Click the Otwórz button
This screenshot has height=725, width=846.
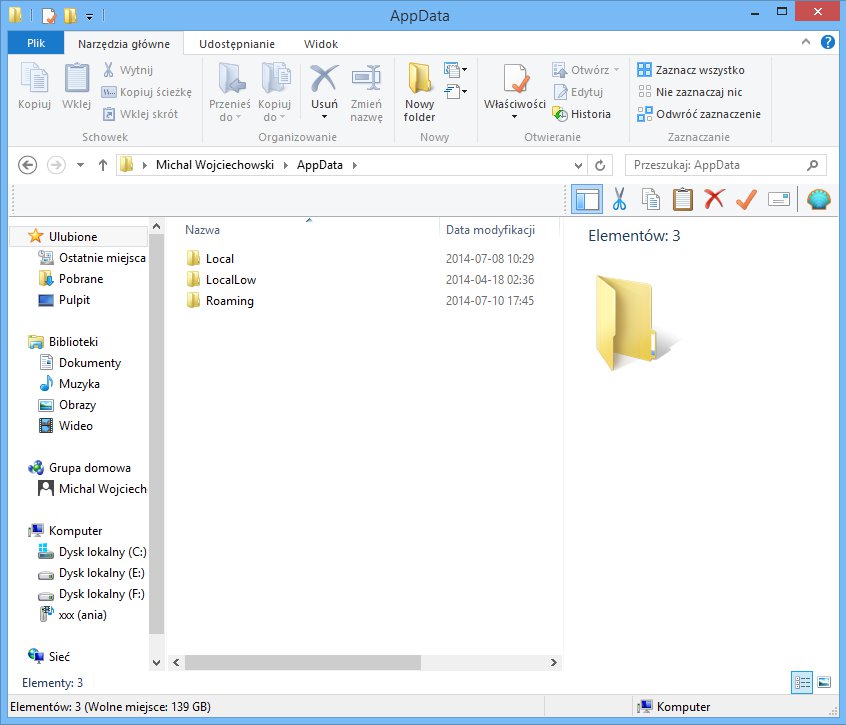tap(585, 70)
